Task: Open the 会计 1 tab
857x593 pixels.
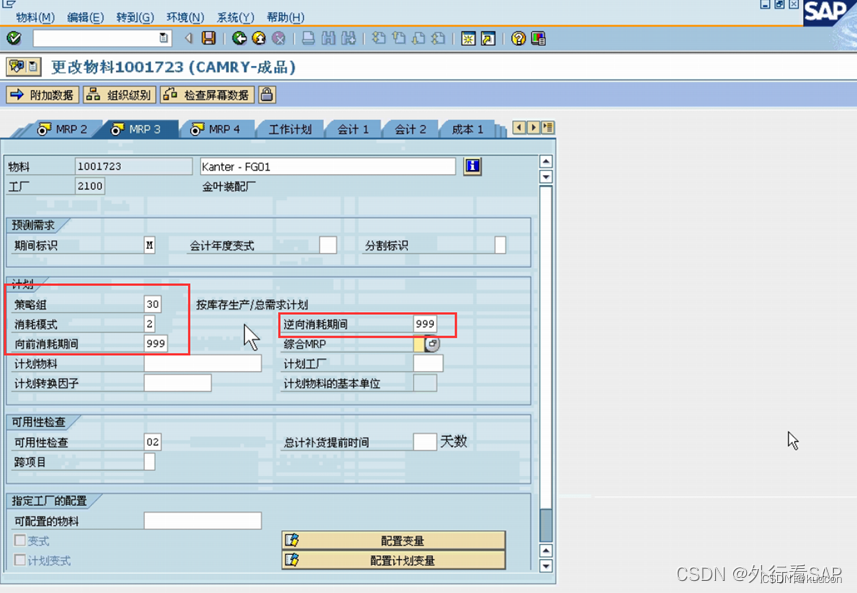Action: [353, 130]
